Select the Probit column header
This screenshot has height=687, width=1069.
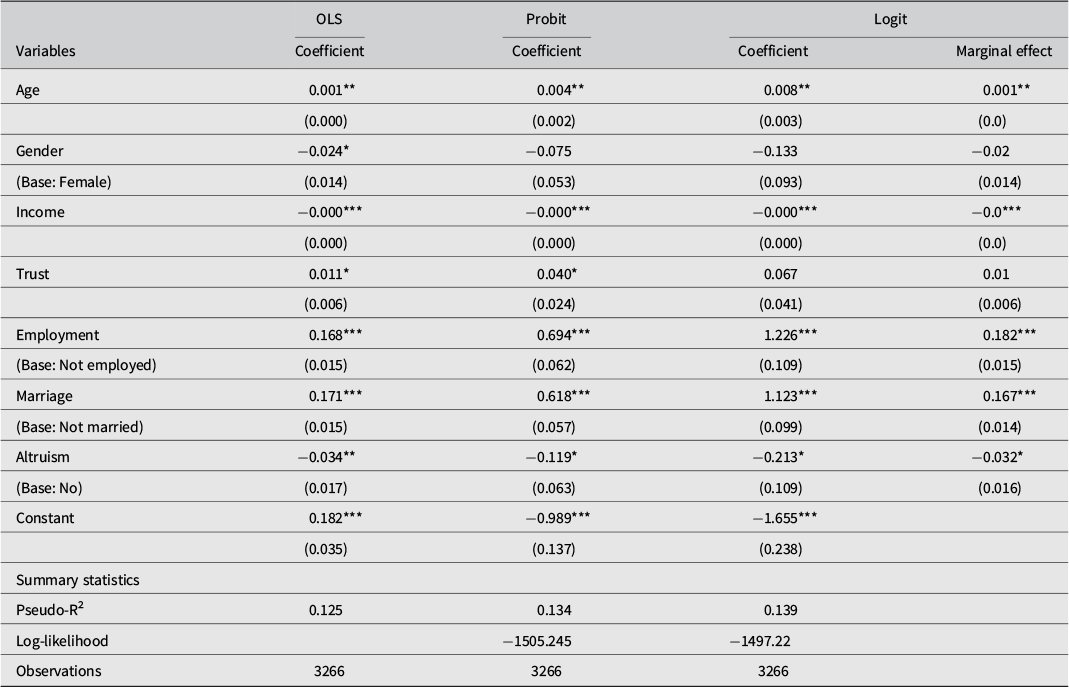click(546, 19)
